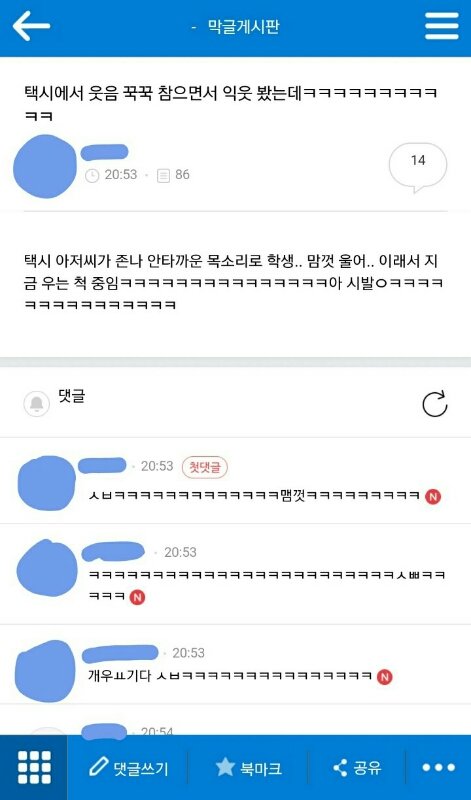Open the 14 comments speech bubble
The height and width of the screenshot is (800, 471).
[418, 167]
